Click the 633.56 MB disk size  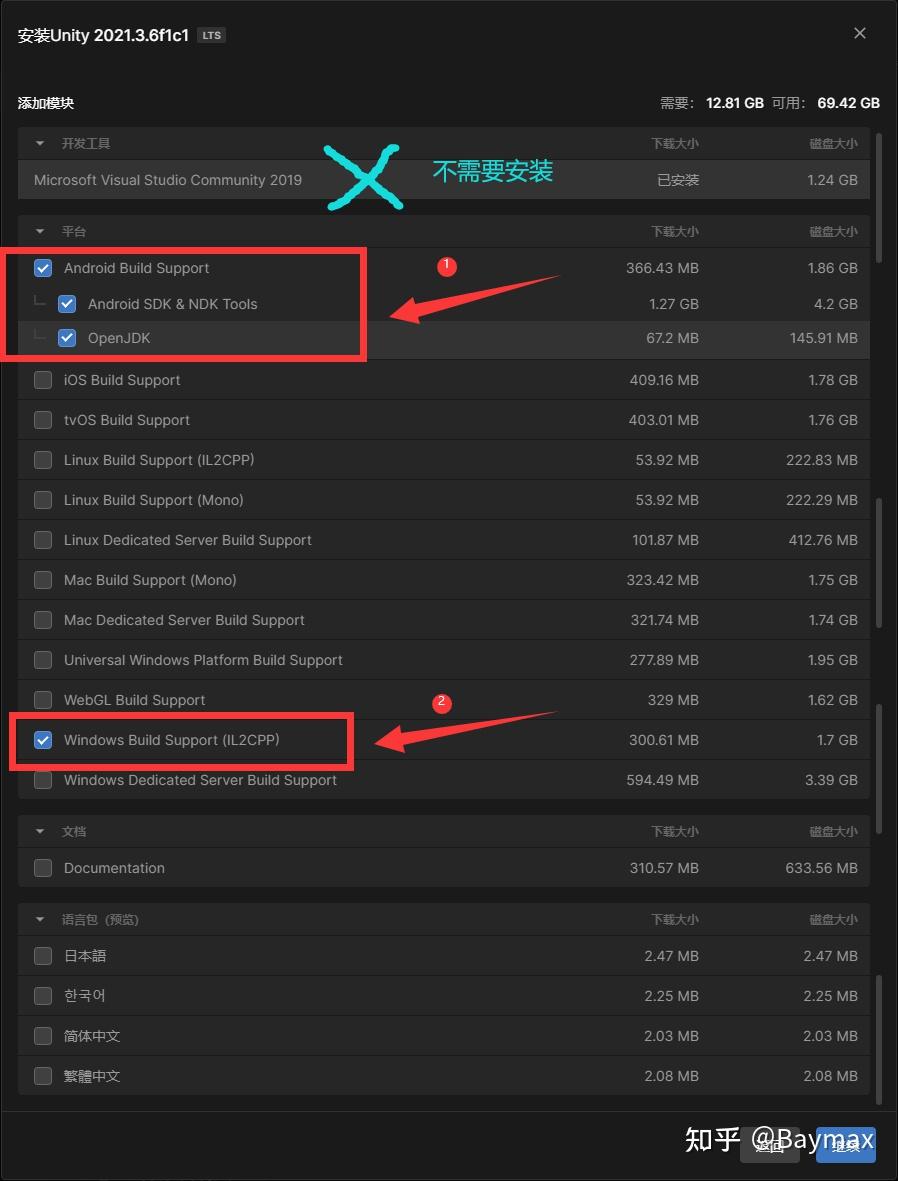point(821,868)
